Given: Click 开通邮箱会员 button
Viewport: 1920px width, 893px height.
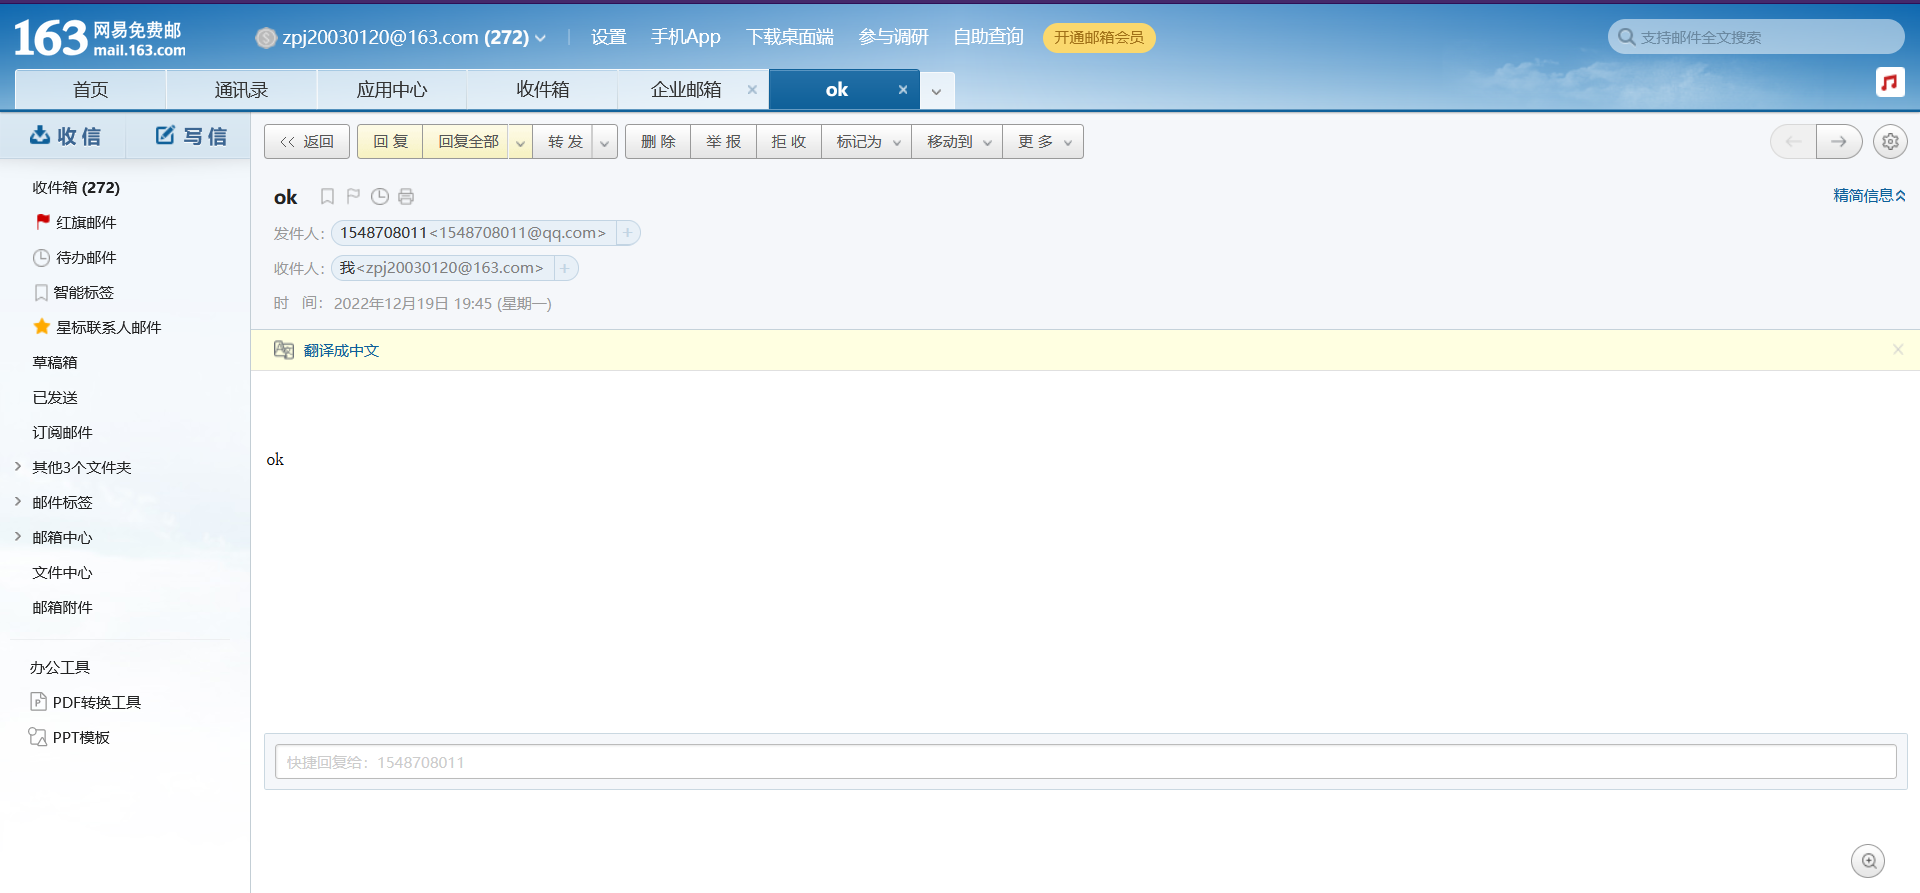Looking at the screenshot, I should click(x=1099, y=38).
